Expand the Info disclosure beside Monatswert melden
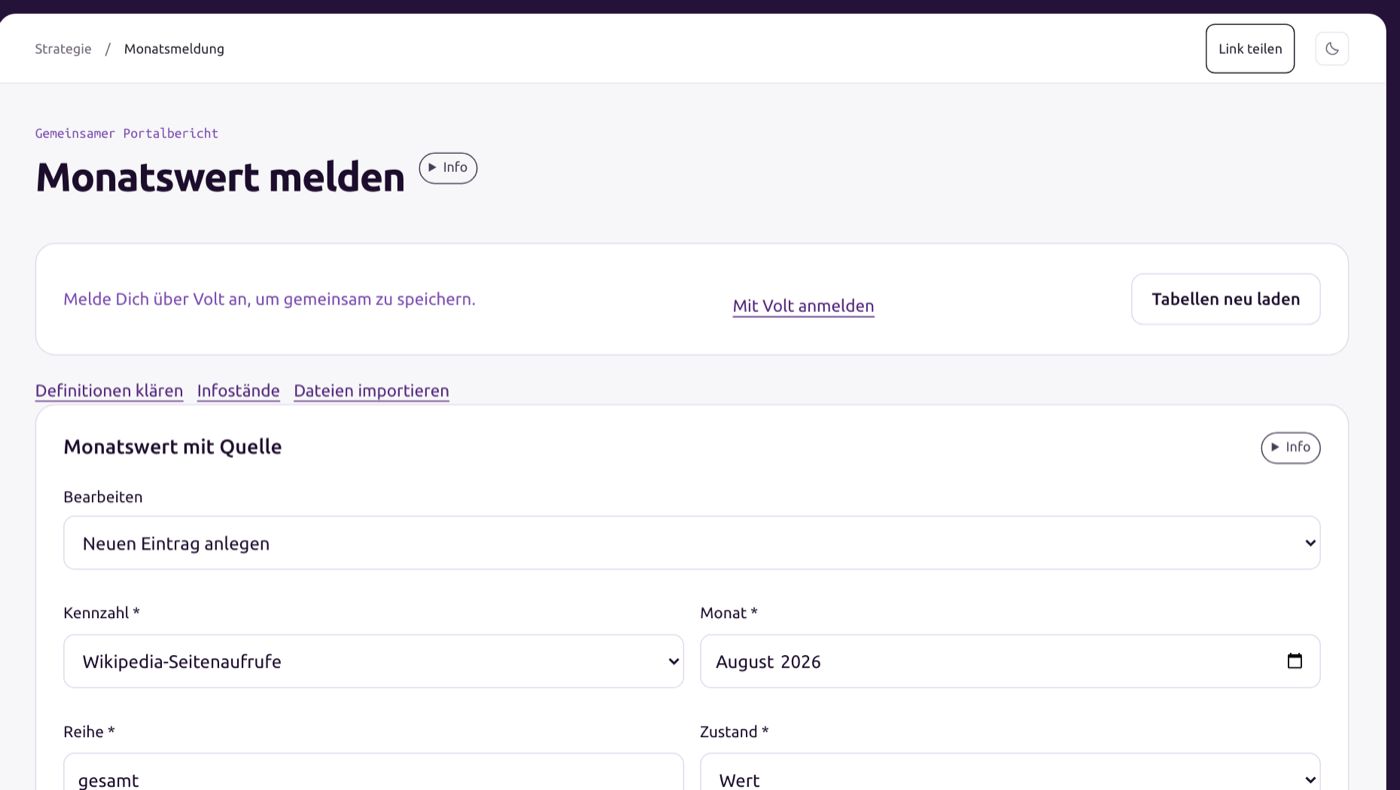 pos(448,168)
